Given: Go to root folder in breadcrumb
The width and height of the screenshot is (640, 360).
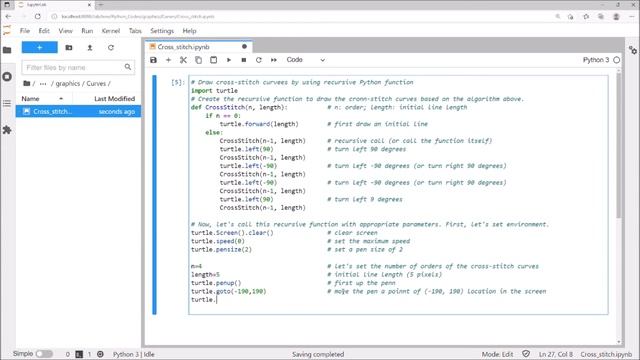Looking at the screenshot, I should pyautogui.click(x=27, y=83).
